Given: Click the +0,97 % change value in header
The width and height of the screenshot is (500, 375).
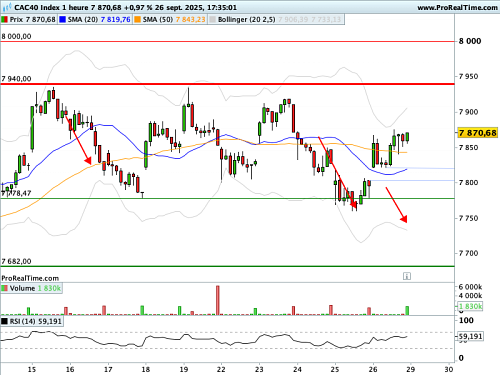Looking at the screenshot, I should [138, 7].
